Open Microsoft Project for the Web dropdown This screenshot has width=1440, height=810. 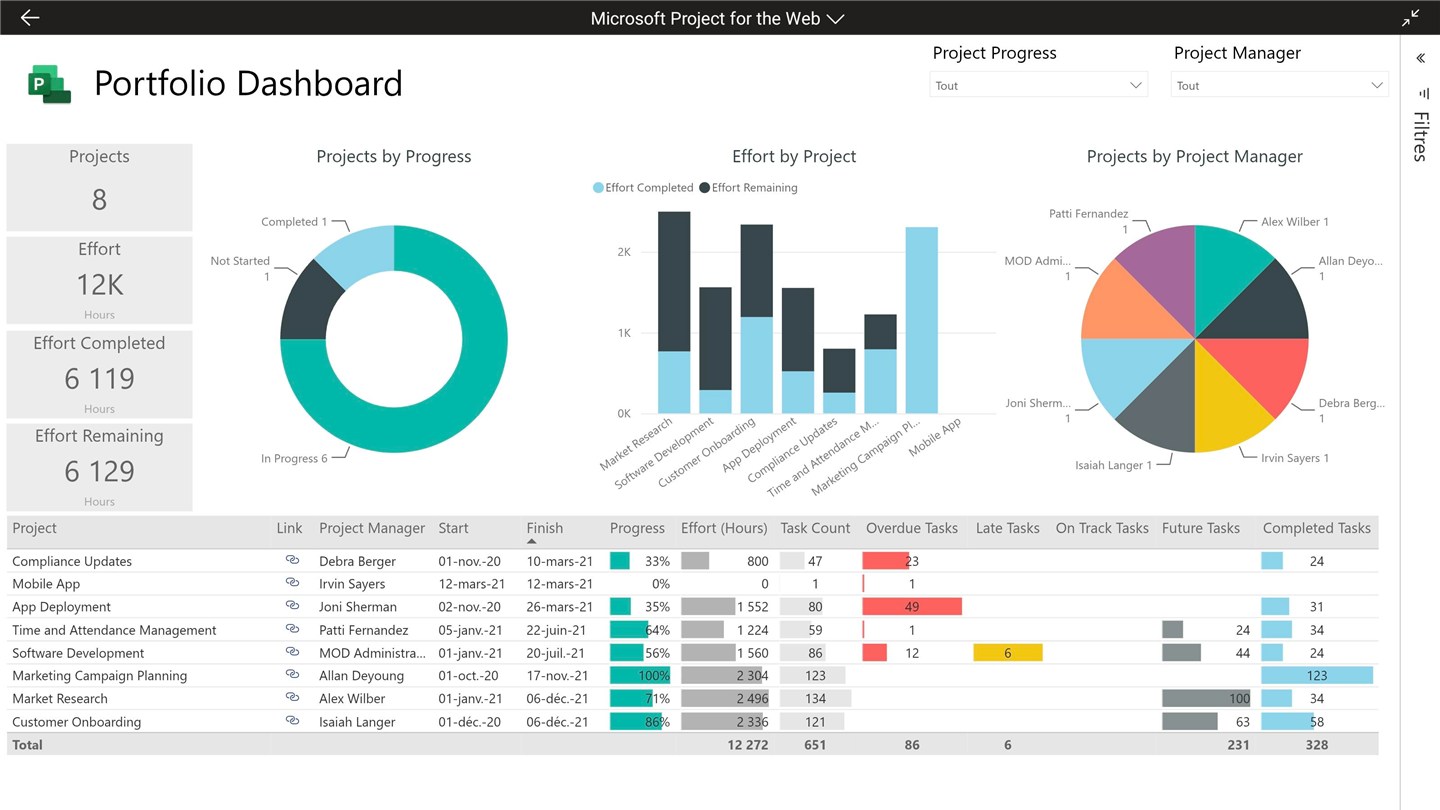(718, 18)
